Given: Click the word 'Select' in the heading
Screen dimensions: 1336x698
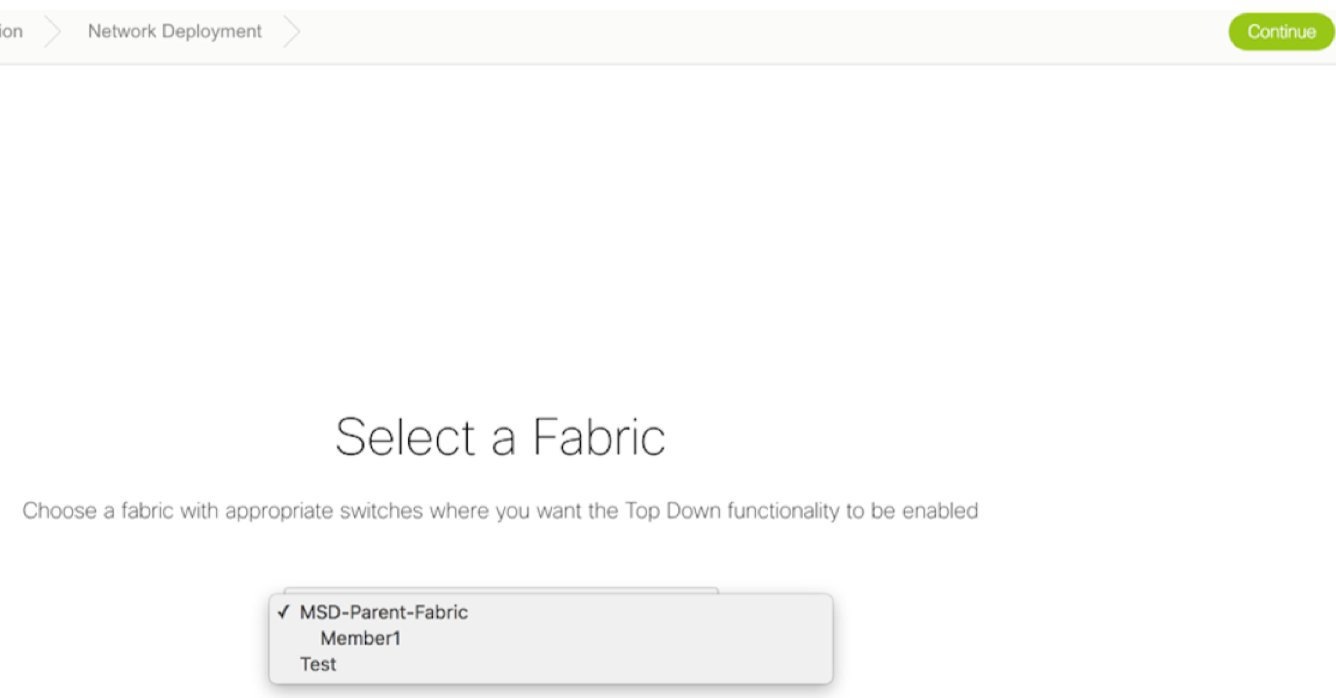Looking at the screenshot, I should pyautogui.click(x=405, y=437).
